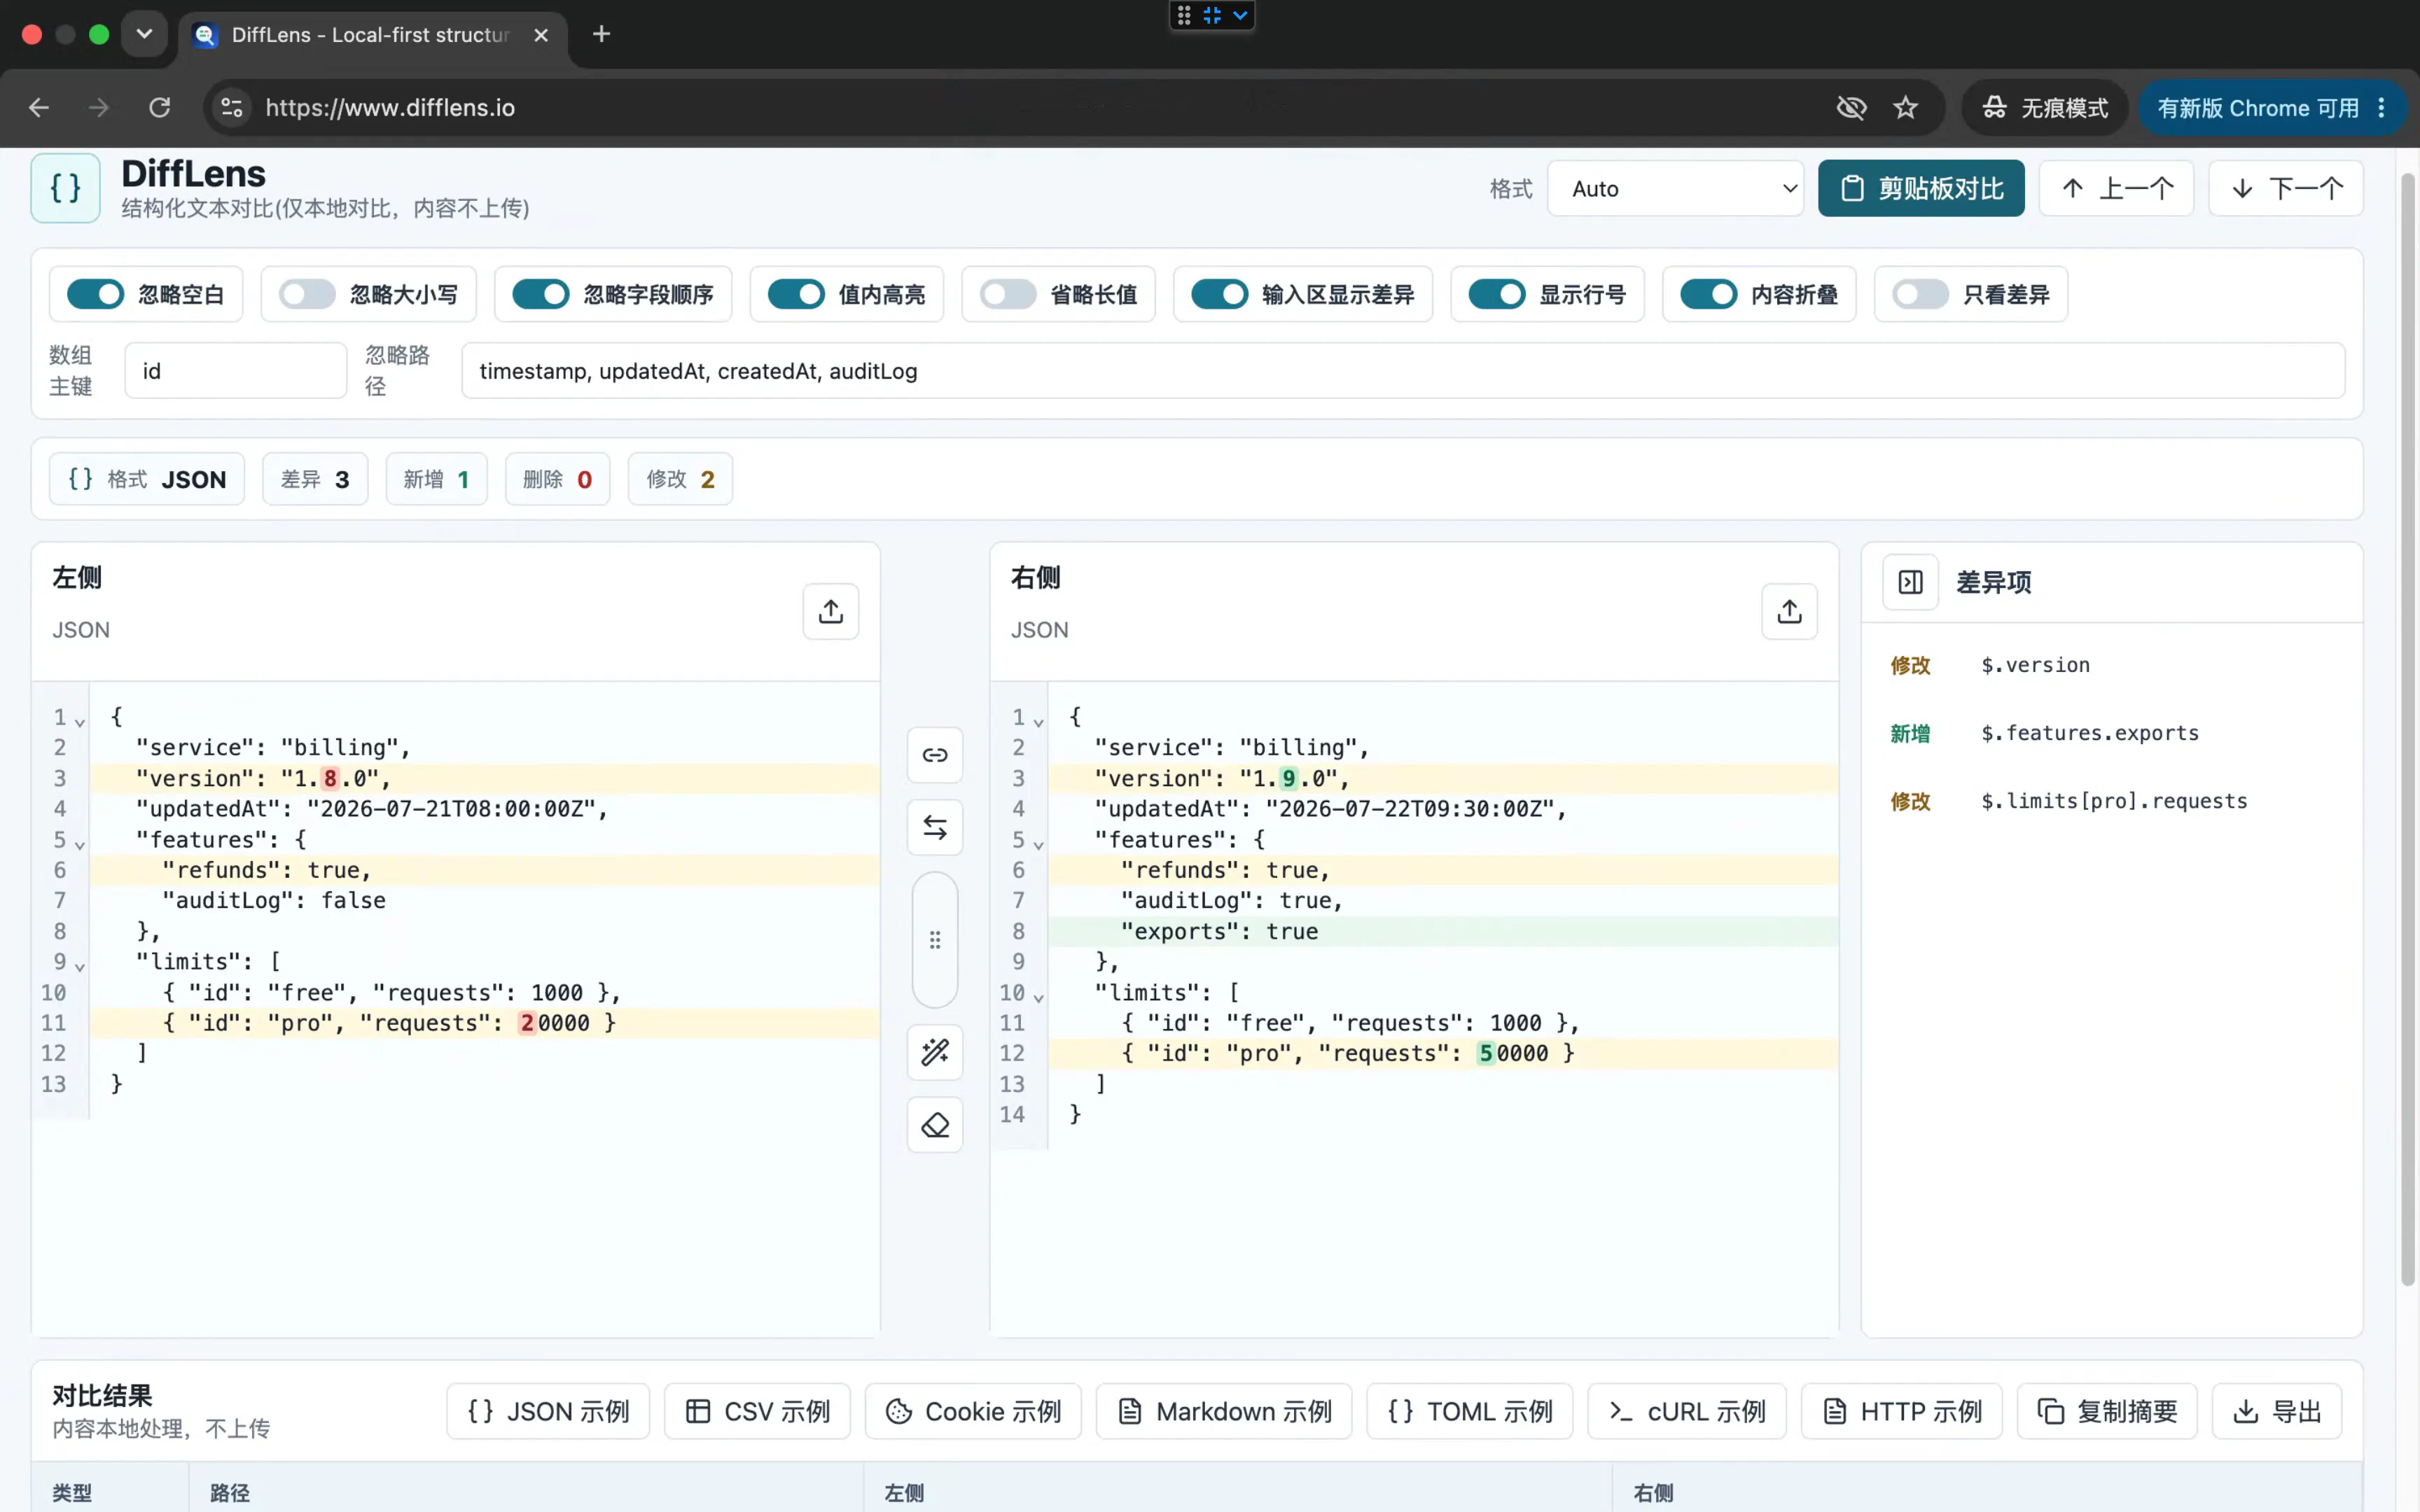This screenshot has width=2420, height=1512.
Task: Click the right panel upload icon
Action: pyautogui.click(x=1789, y=611)
